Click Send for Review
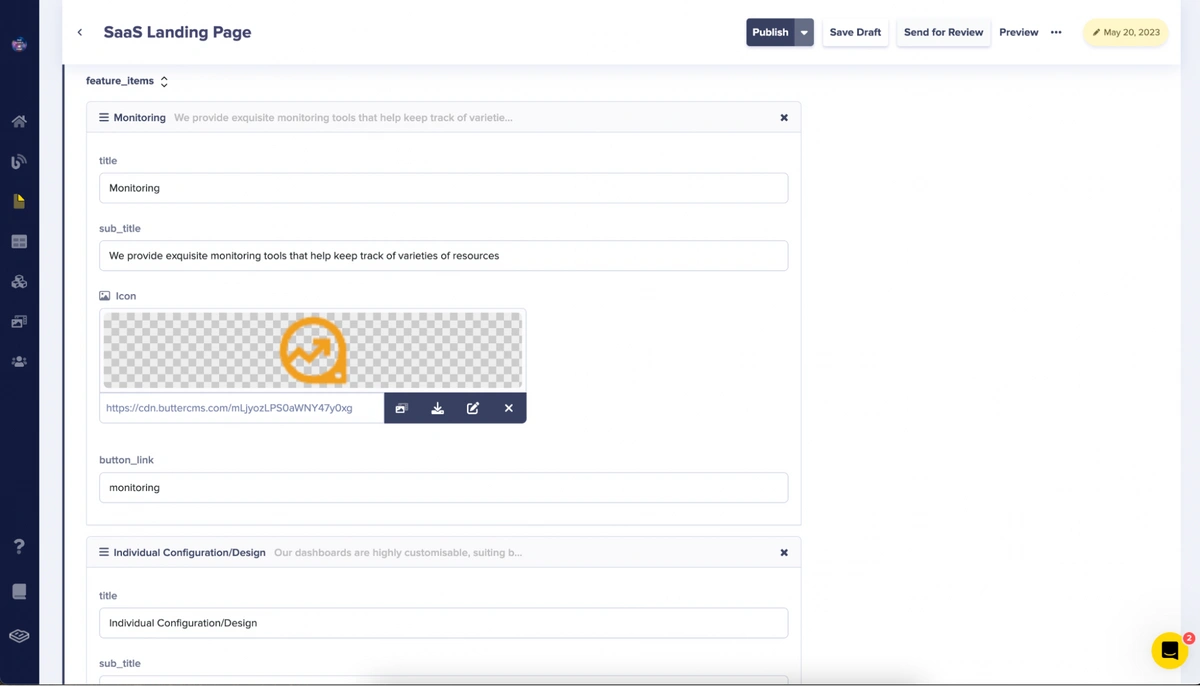 [x=943, y=32]
